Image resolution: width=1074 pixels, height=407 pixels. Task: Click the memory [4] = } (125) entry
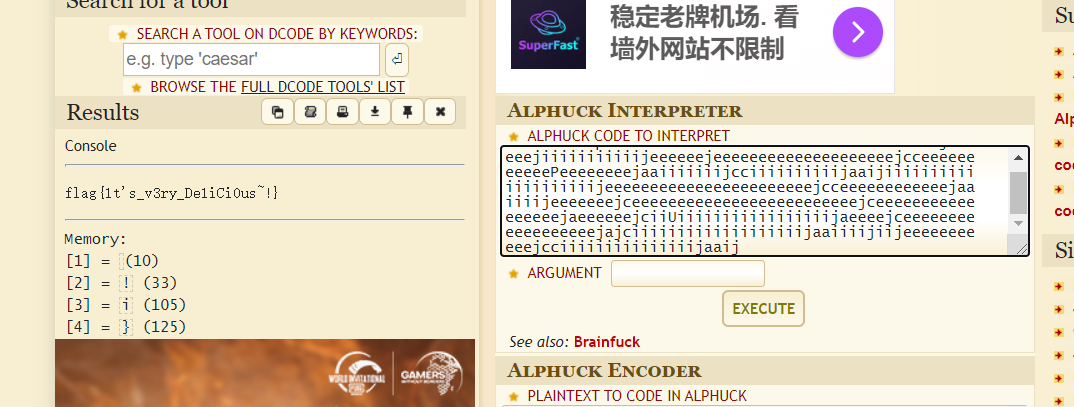[125, 326]
